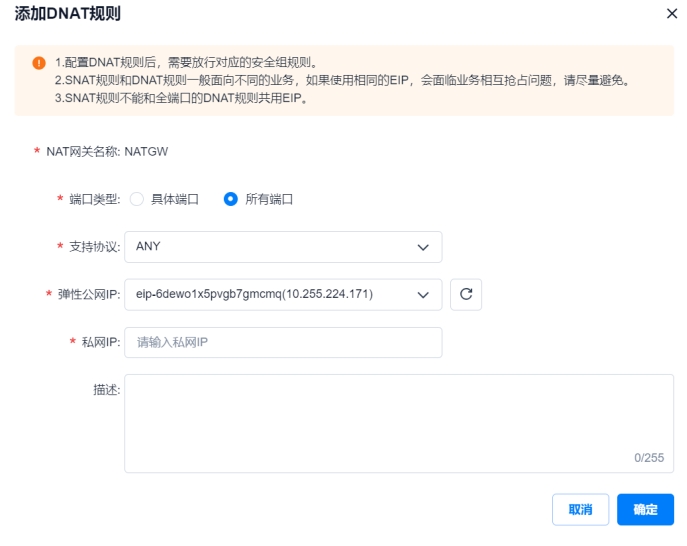Viewport: 687px width, 546px height.
Task: Select the 所有端口 radio button
Action: click(230, 199)
